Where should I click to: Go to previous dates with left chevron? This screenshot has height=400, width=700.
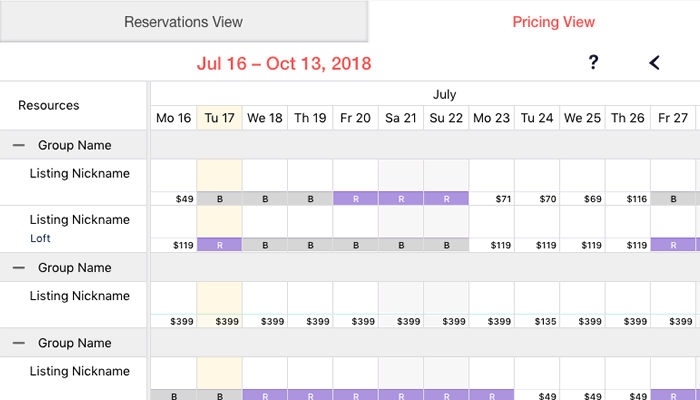pos(654,62)
